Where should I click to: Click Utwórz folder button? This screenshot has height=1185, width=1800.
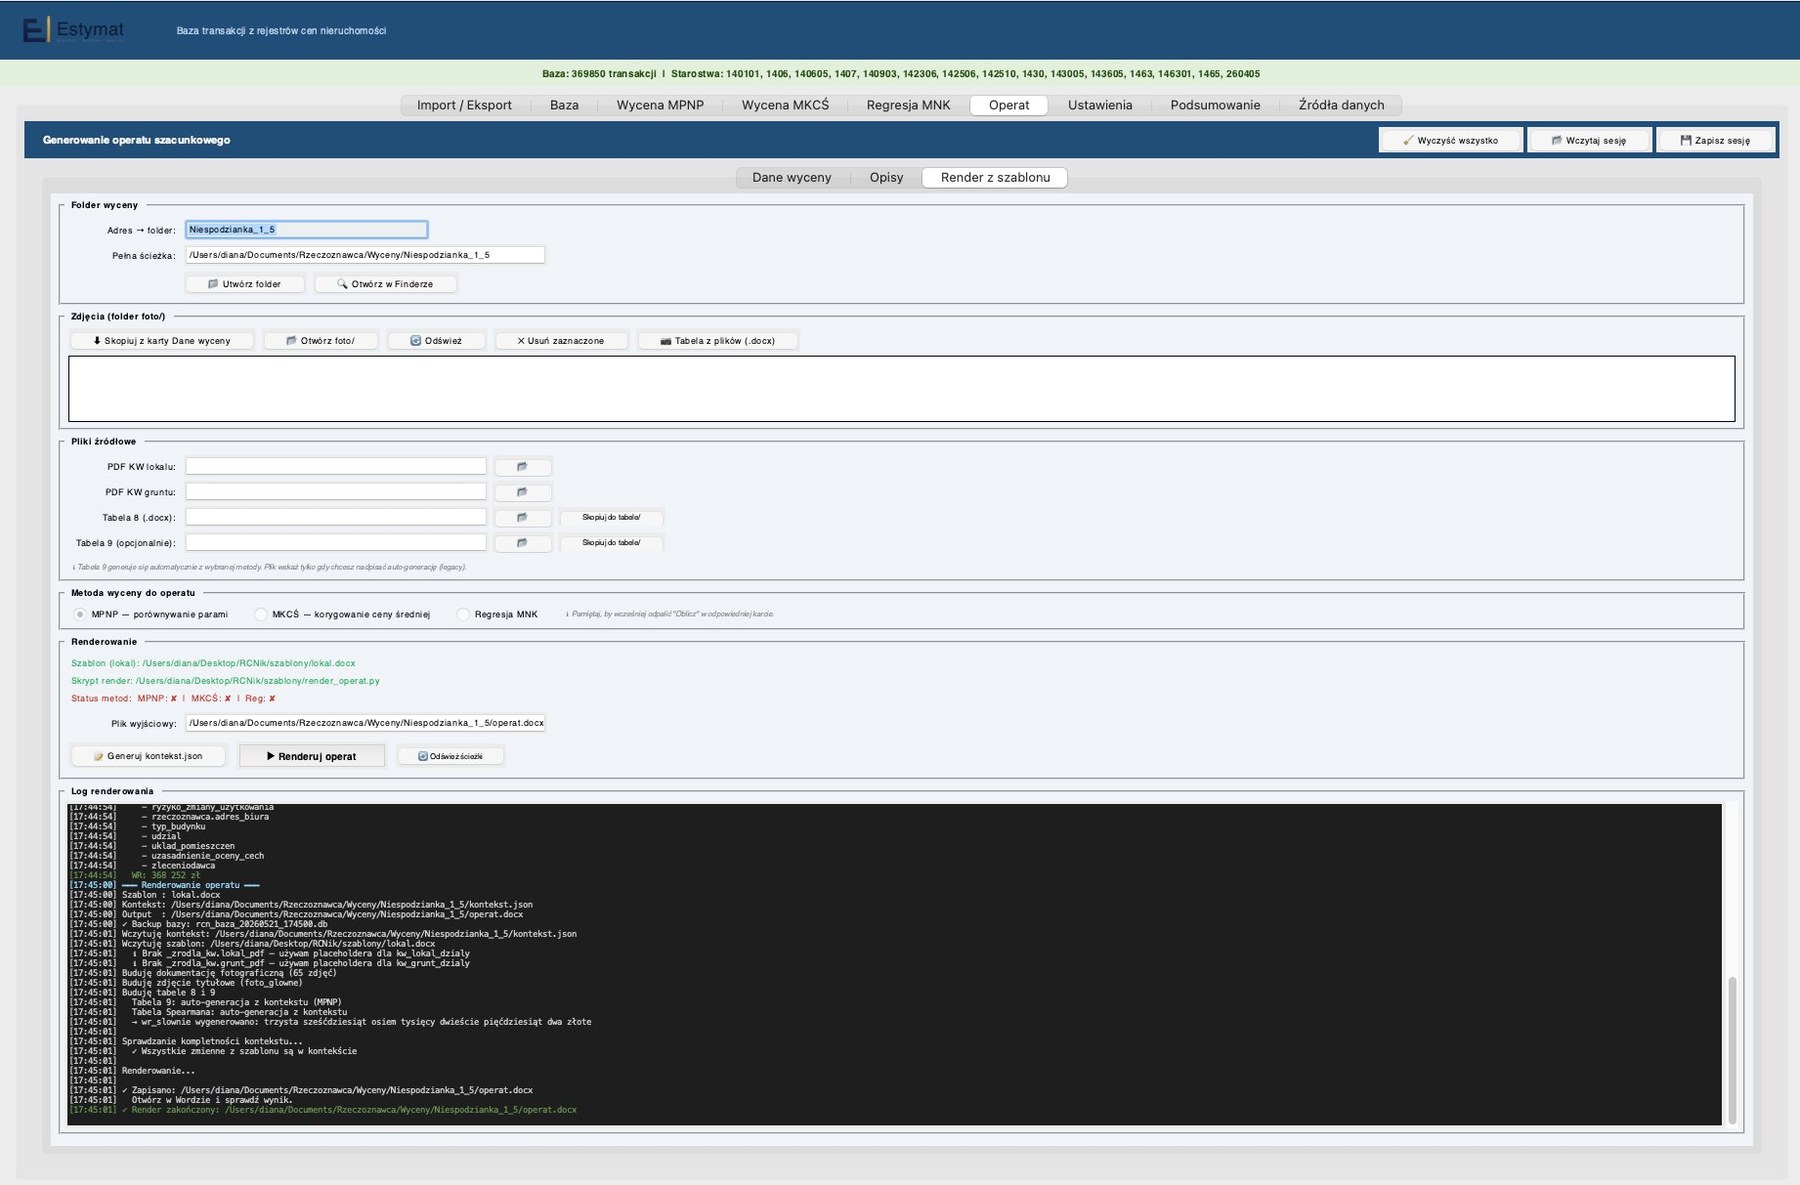pos(244,284)
